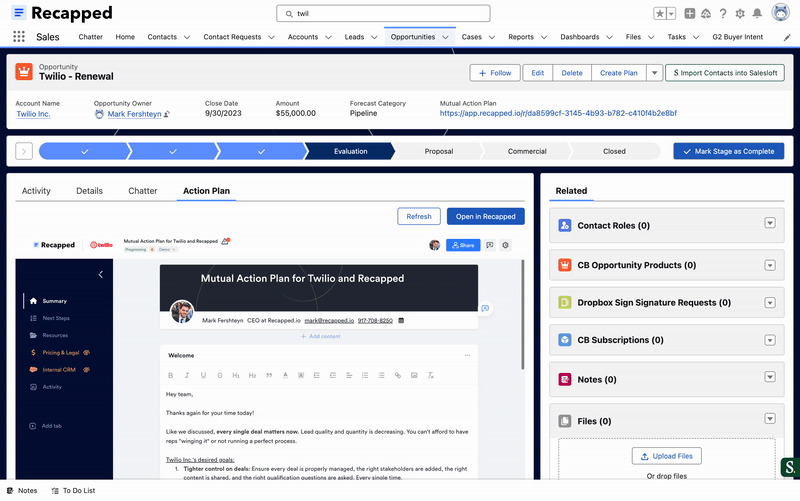
Task: Open Salesforce Help question mark
Action: tap(722, 14)
